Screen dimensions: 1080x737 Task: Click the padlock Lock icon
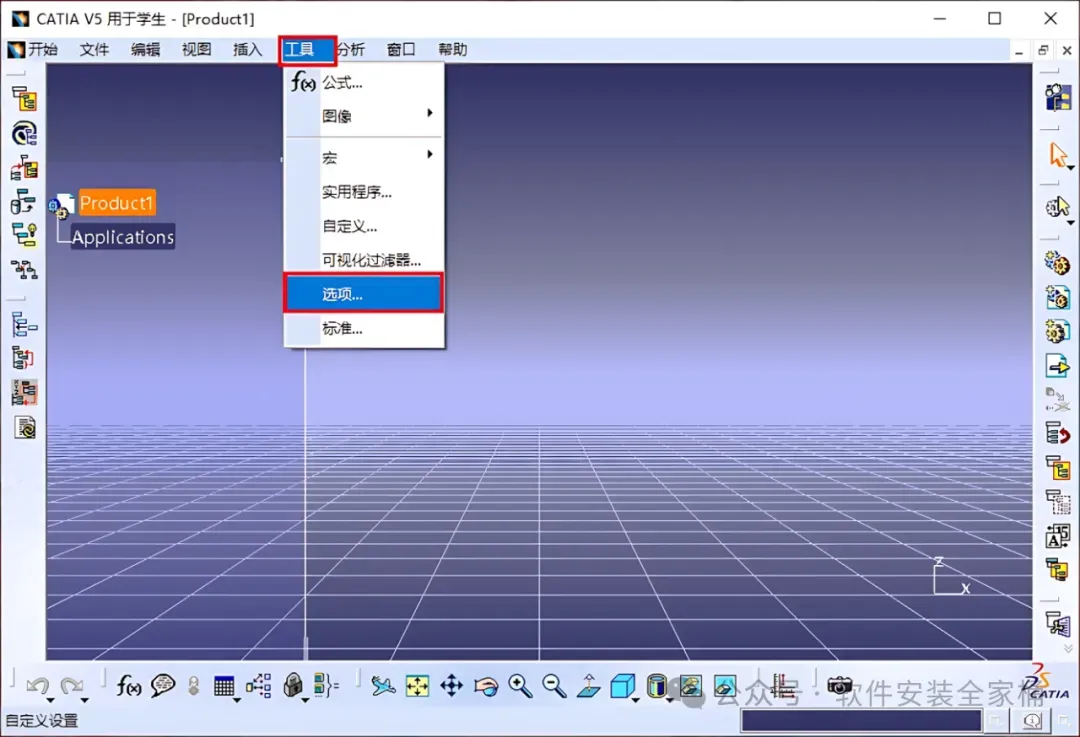[293, 685]
